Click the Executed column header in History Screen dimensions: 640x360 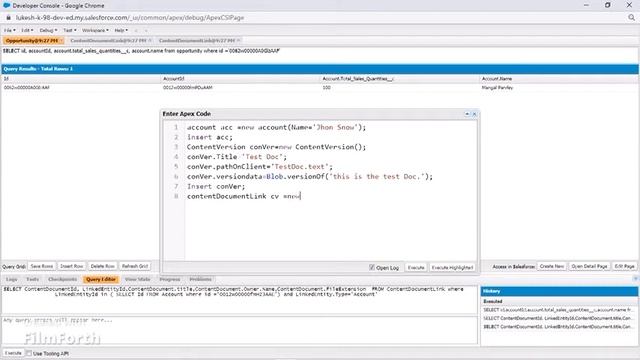[559, 301]
